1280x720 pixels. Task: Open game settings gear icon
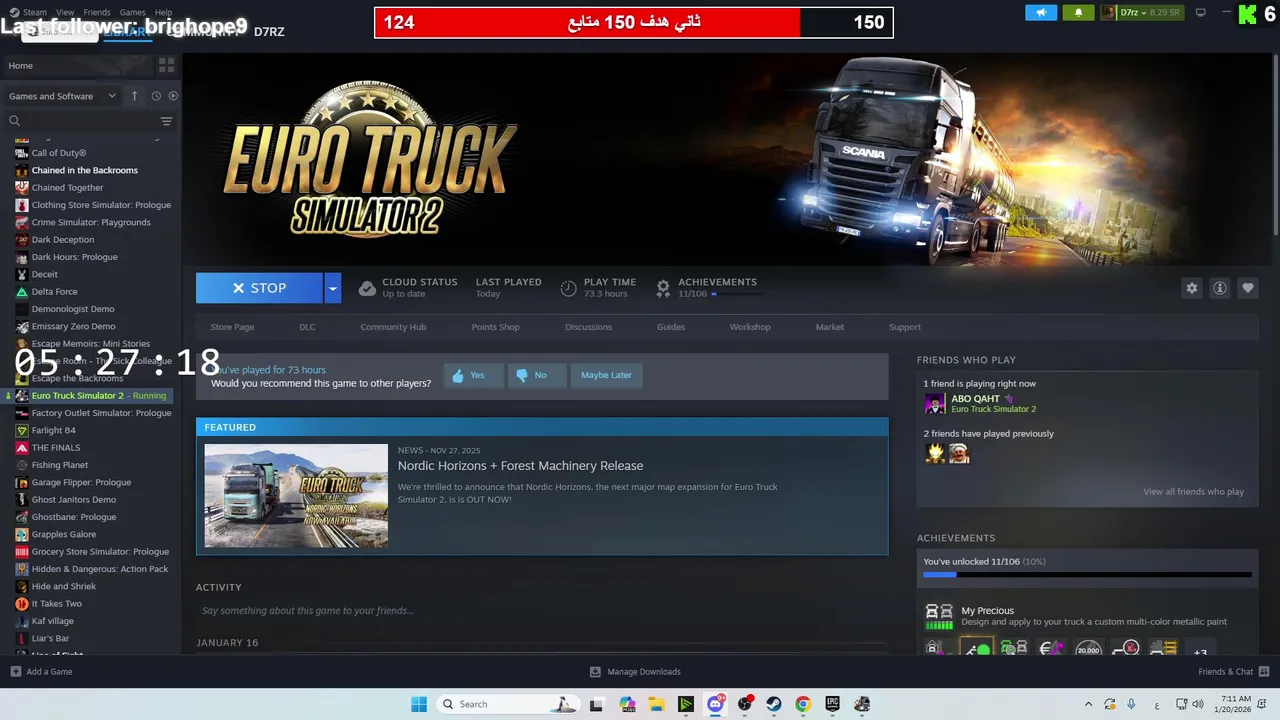(x=1192, y=288)
